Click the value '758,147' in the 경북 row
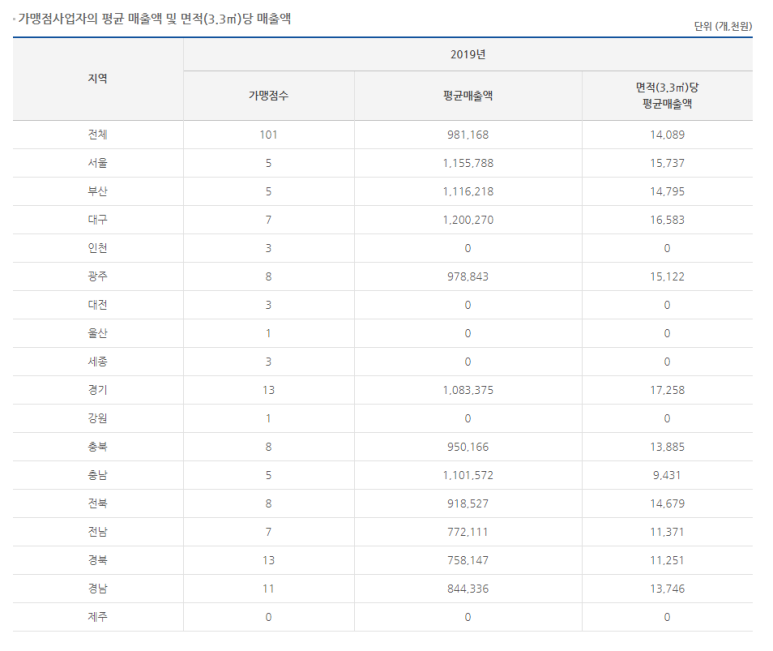This screenshot has height=651, width=773. 467,560
